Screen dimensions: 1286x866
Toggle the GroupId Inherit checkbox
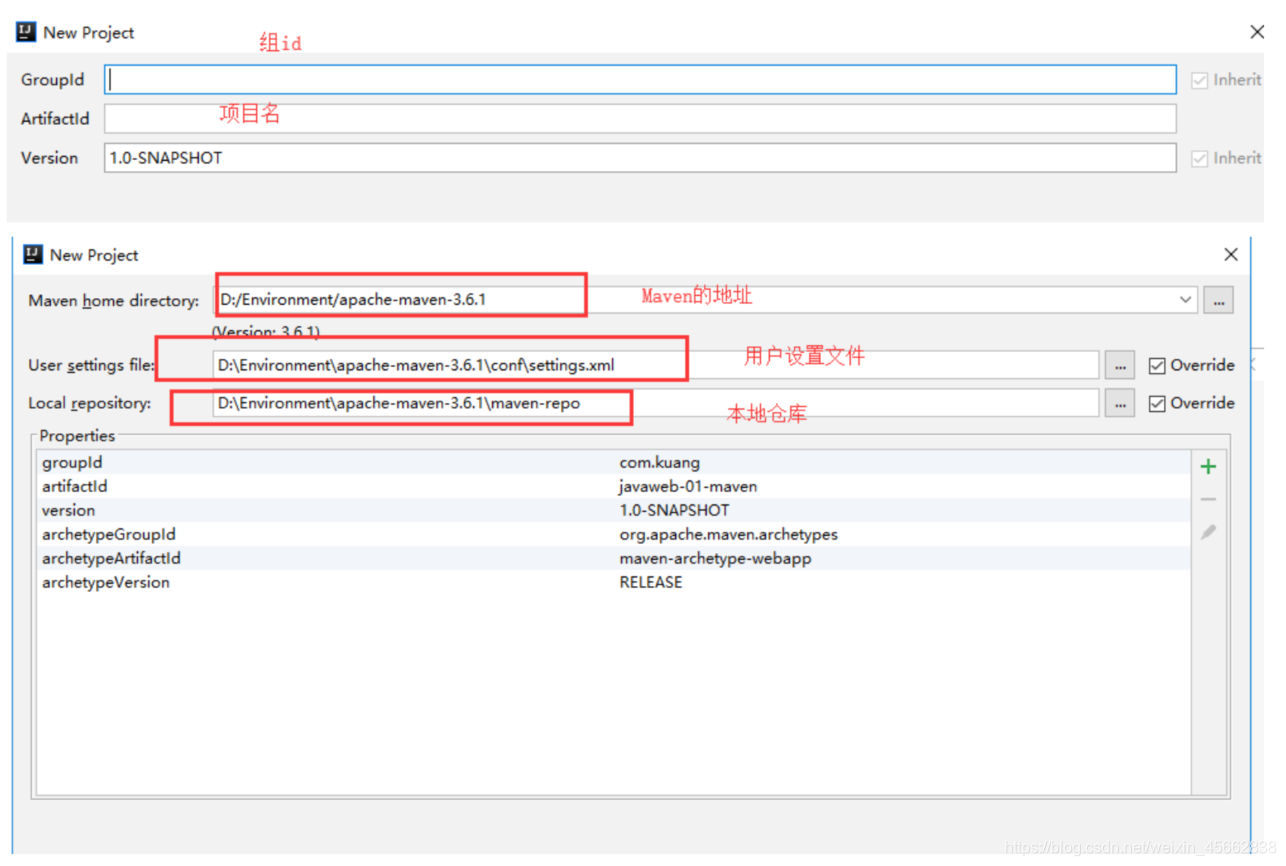tap(1200, 81)
